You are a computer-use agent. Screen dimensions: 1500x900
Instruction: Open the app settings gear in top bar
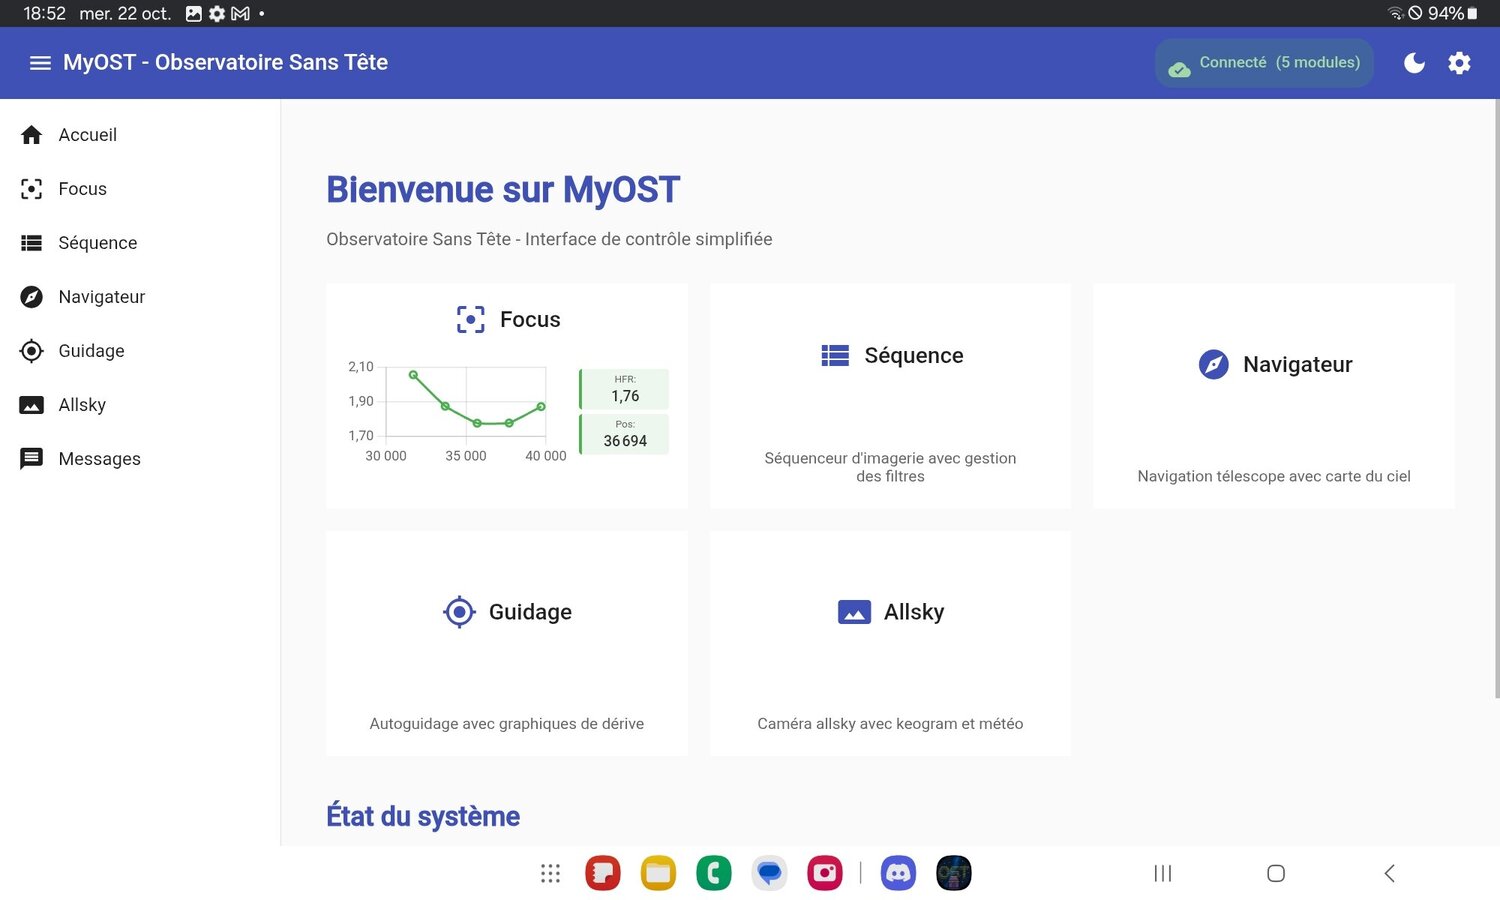[1459, 62]
